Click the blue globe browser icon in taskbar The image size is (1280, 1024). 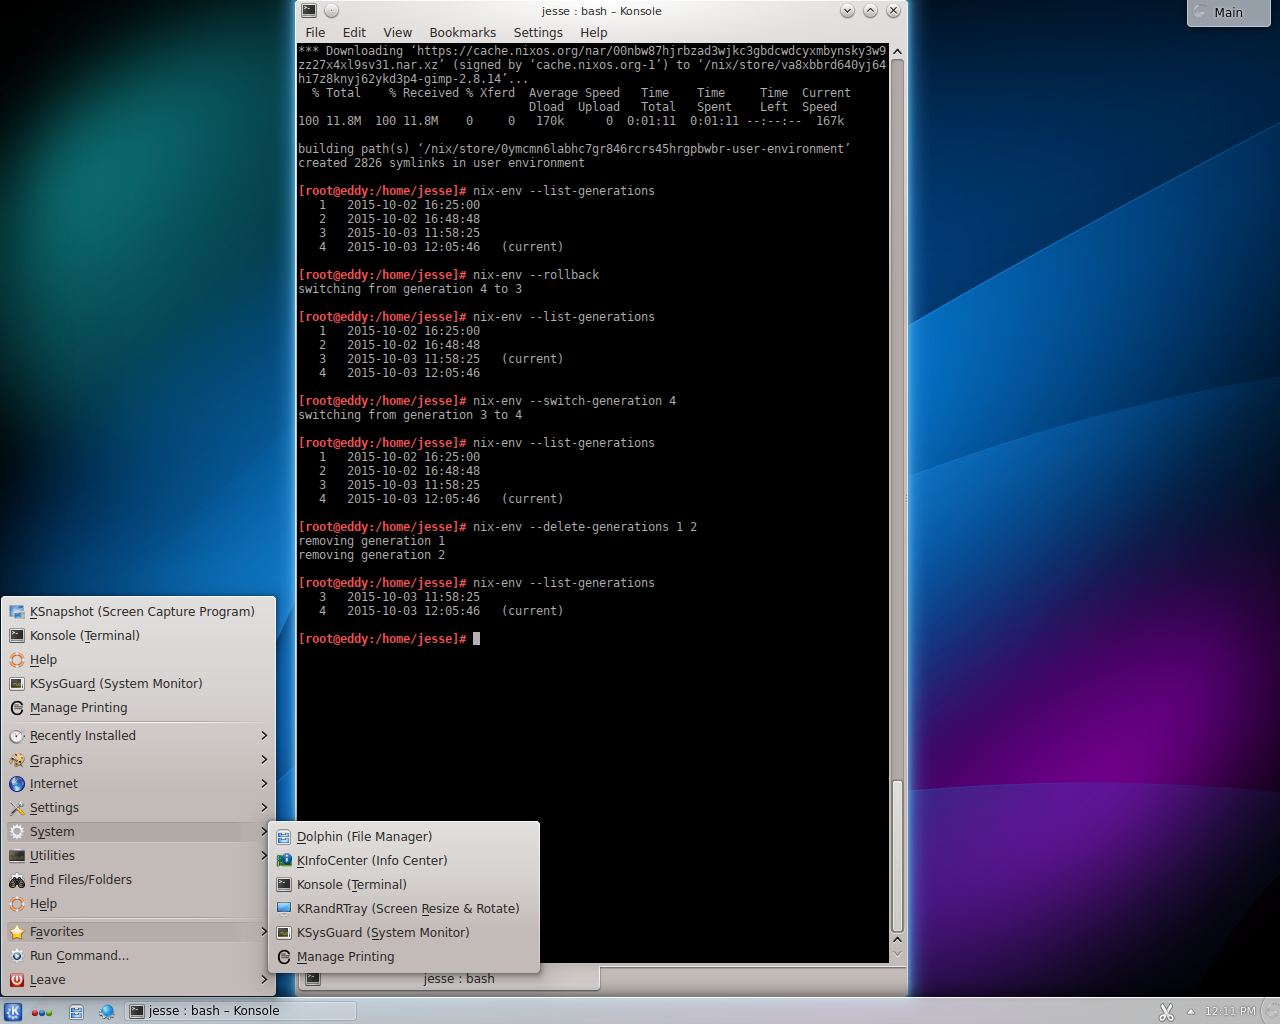(x=106, y=1011)
